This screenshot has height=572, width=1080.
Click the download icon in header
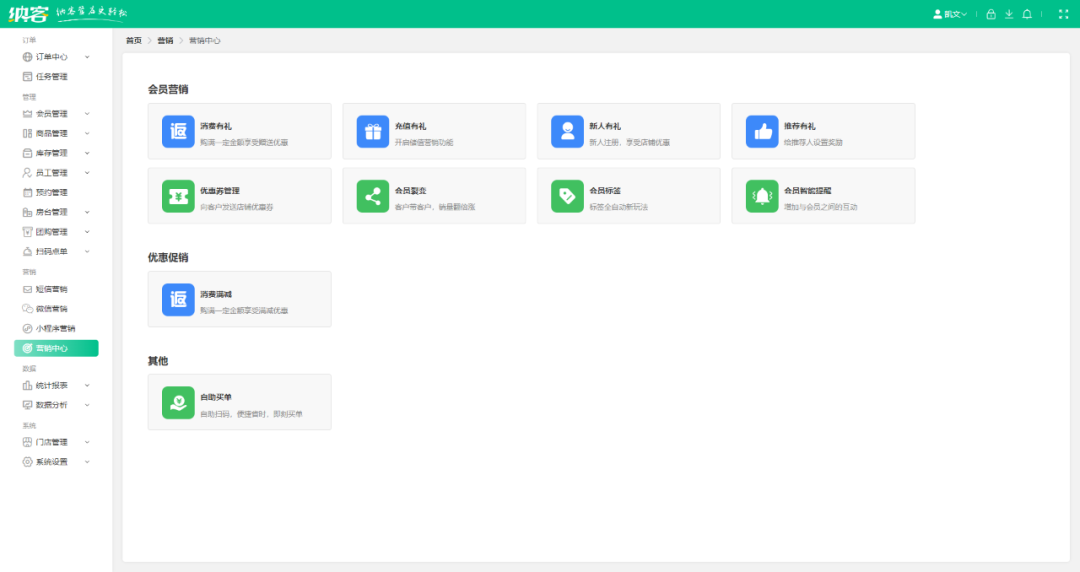pos(1009,14)
